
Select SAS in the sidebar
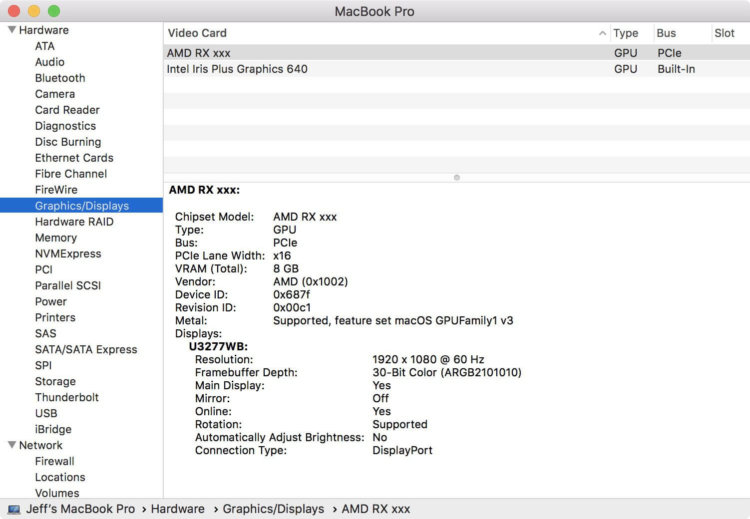click(45, 333)
